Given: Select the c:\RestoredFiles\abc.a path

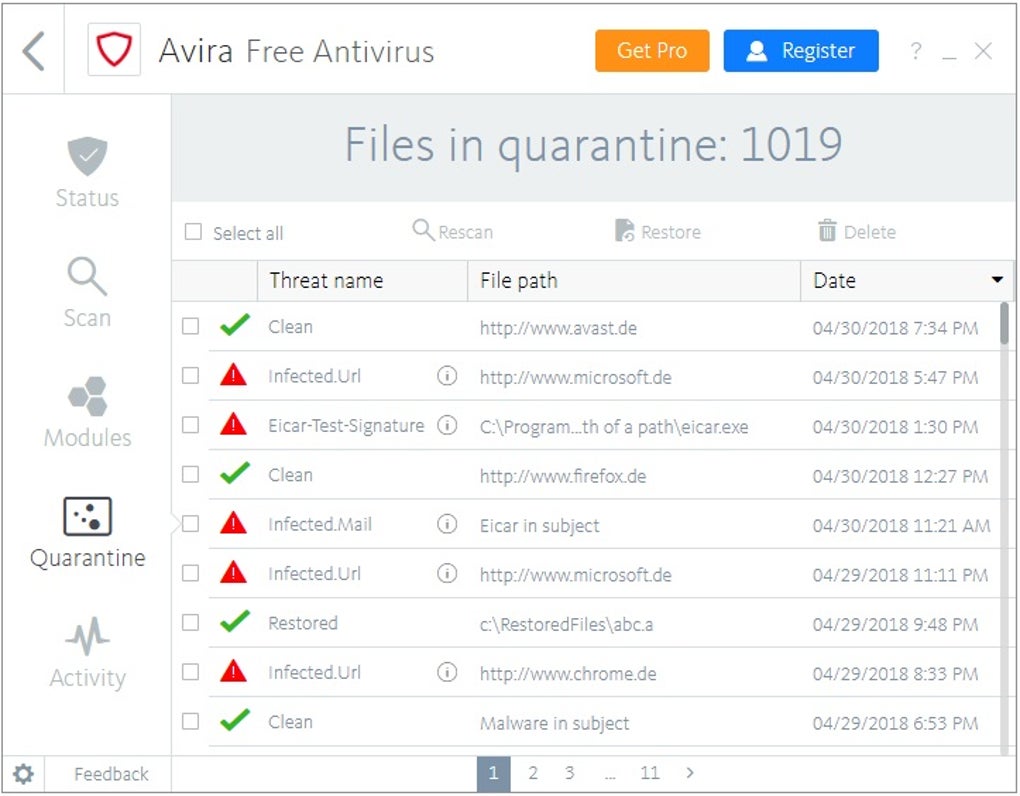Looking at the screenshot, I should [566, 624].
